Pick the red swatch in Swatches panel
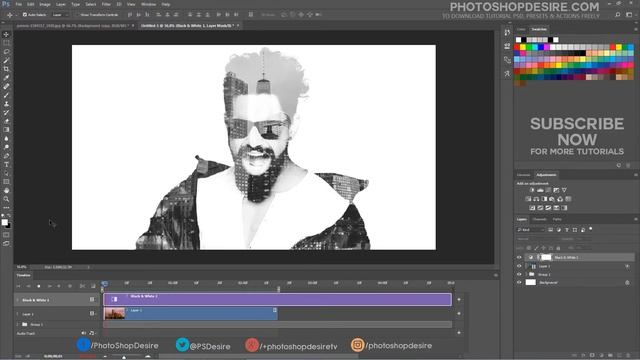The height and width of the screenshot is (360, 640). (x=517, y=47)
